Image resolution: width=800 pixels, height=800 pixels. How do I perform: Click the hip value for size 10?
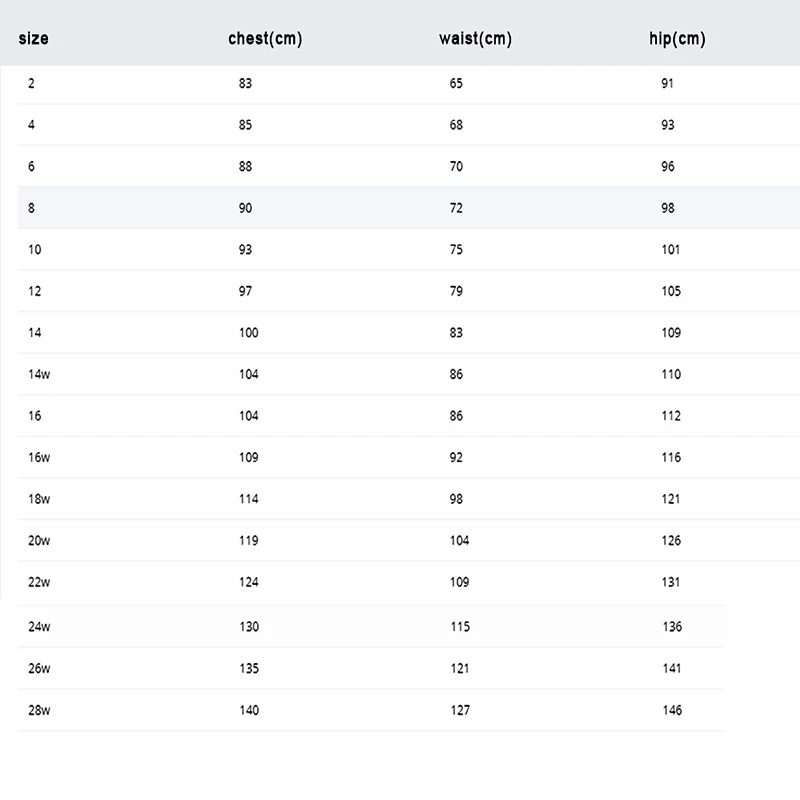pos(670,250)
